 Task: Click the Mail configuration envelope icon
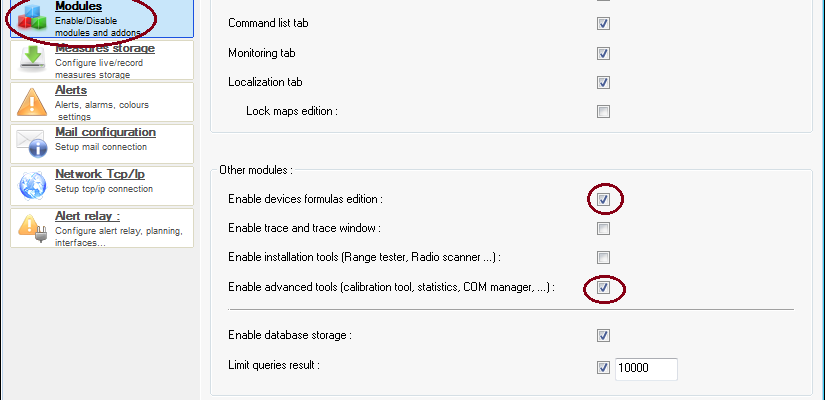click(32, 144)
